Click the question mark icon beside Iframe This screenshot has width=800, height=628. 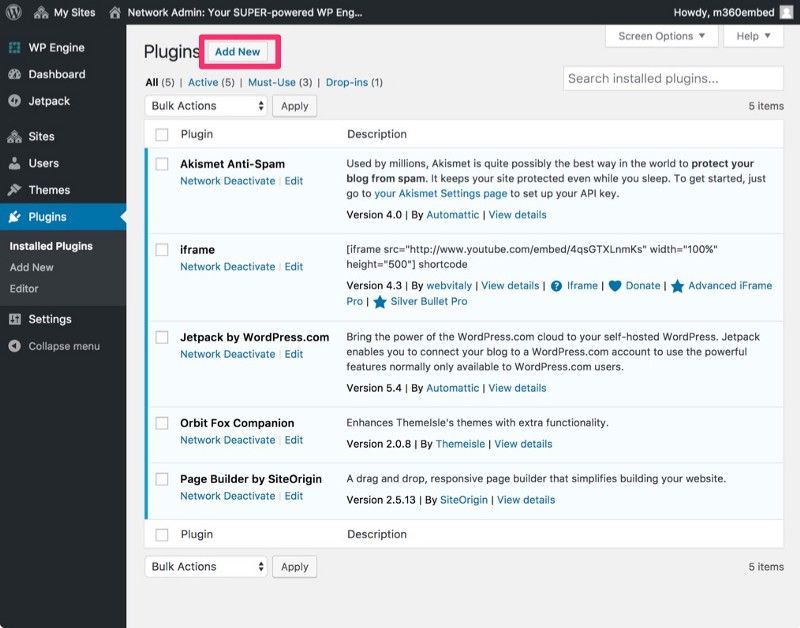pos(557,286)
